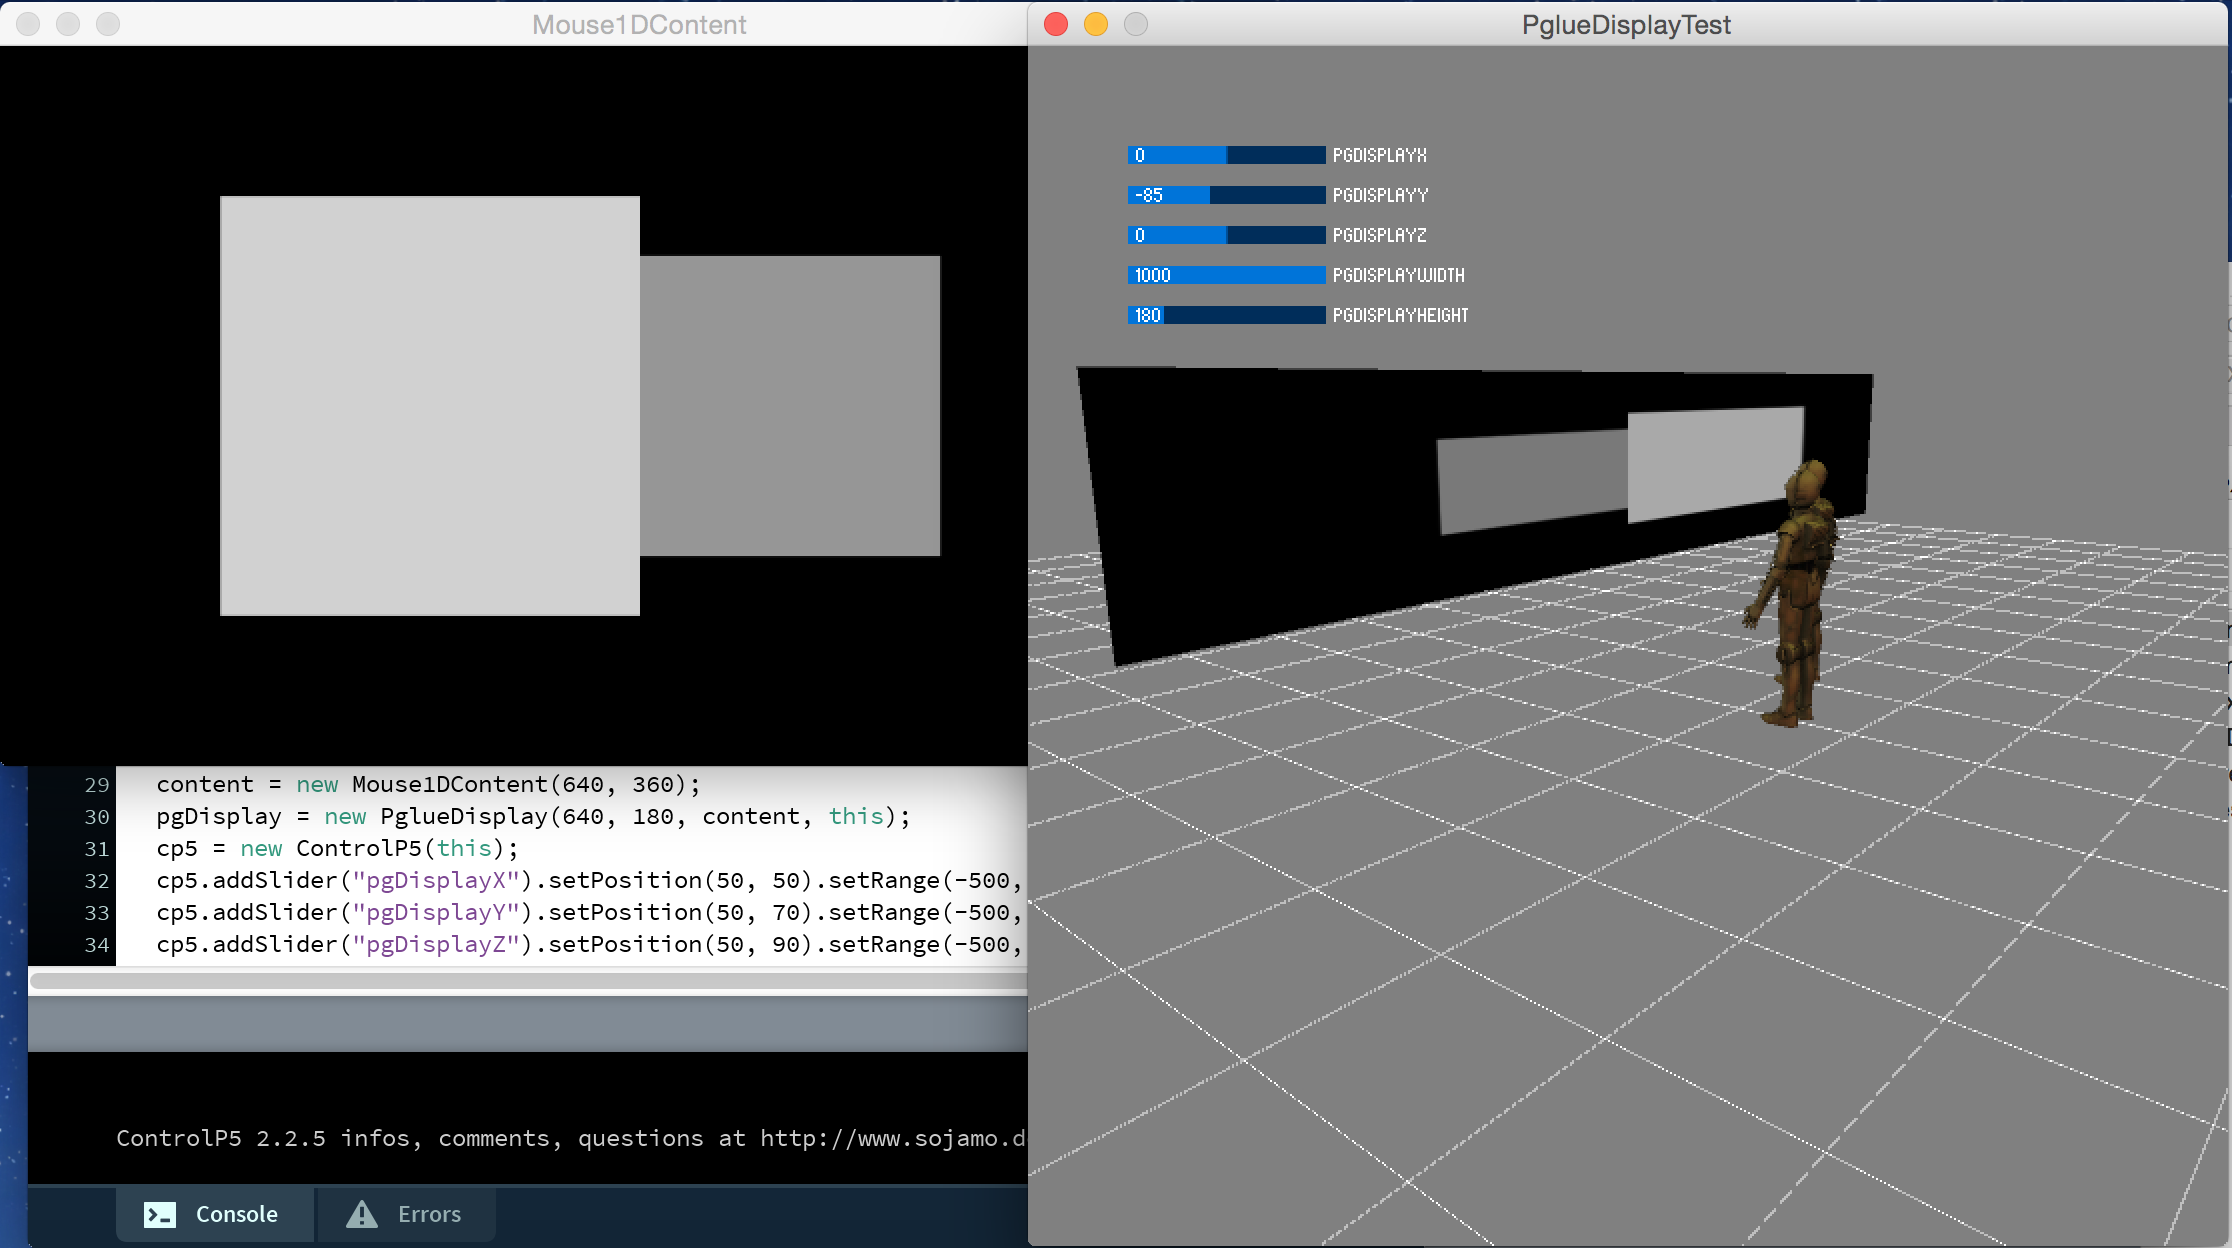Image resolution: width=2232 pixels, height=1248 pixels.
Task: Click the pgDisplayZ slider track
Action: [1226, 235]
